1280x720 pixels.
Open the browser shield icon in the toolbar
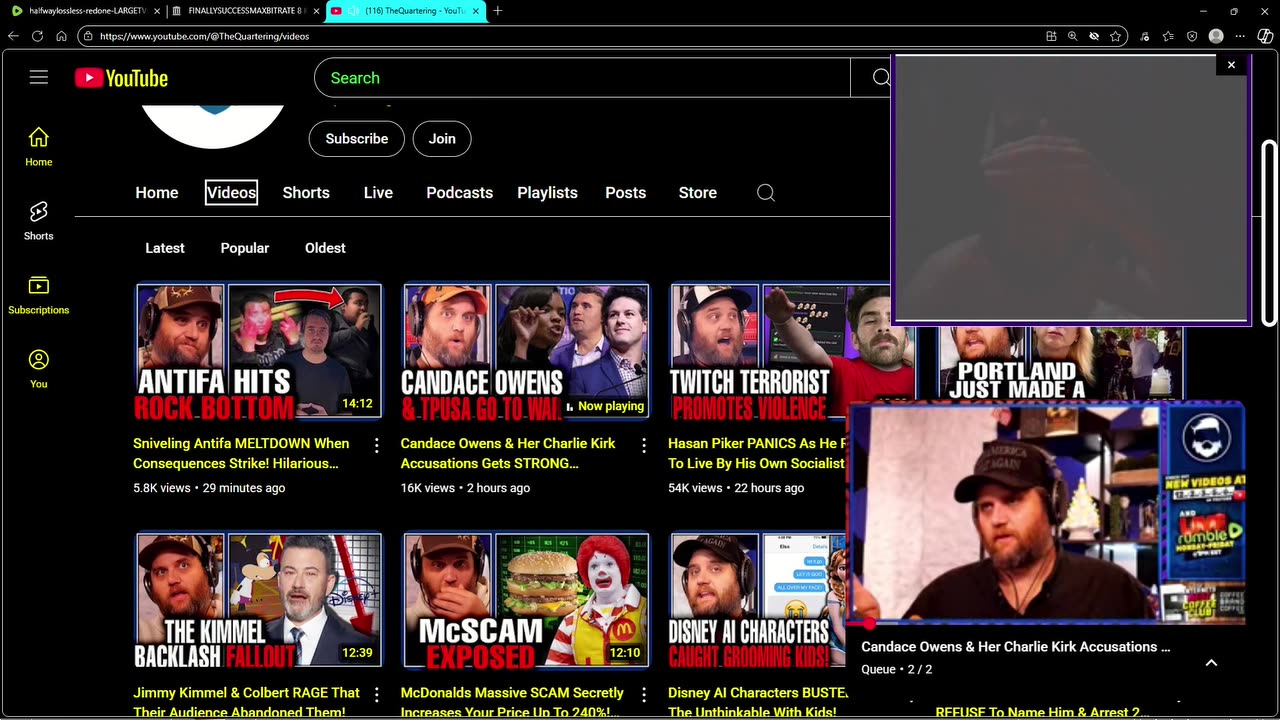[1192, 36]
